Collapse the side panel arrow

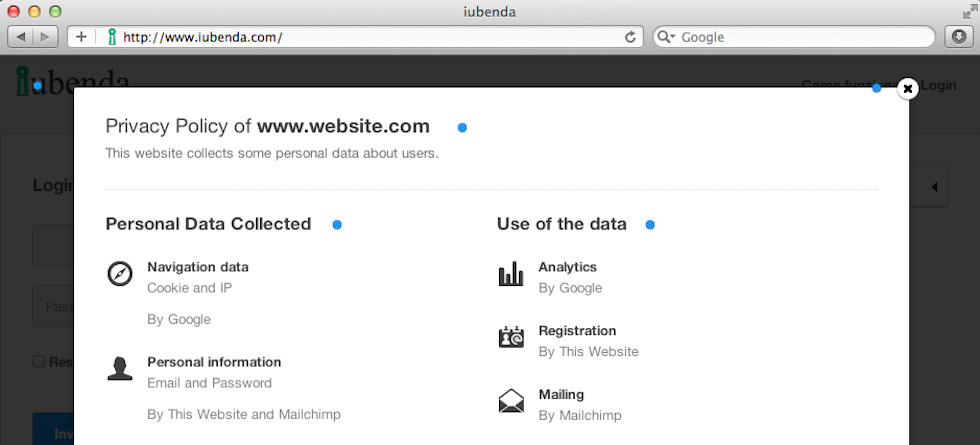pos(933,187)
